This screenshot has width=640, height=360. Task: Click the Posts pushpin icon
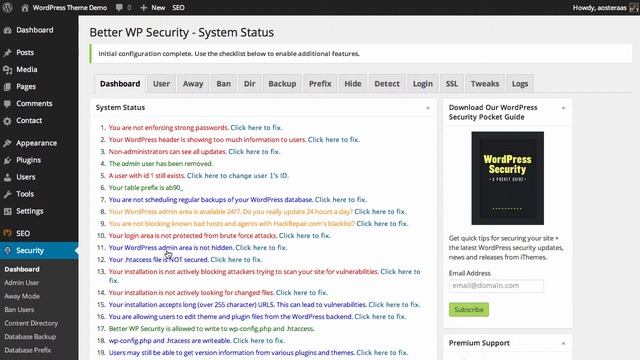coord(7,53)
